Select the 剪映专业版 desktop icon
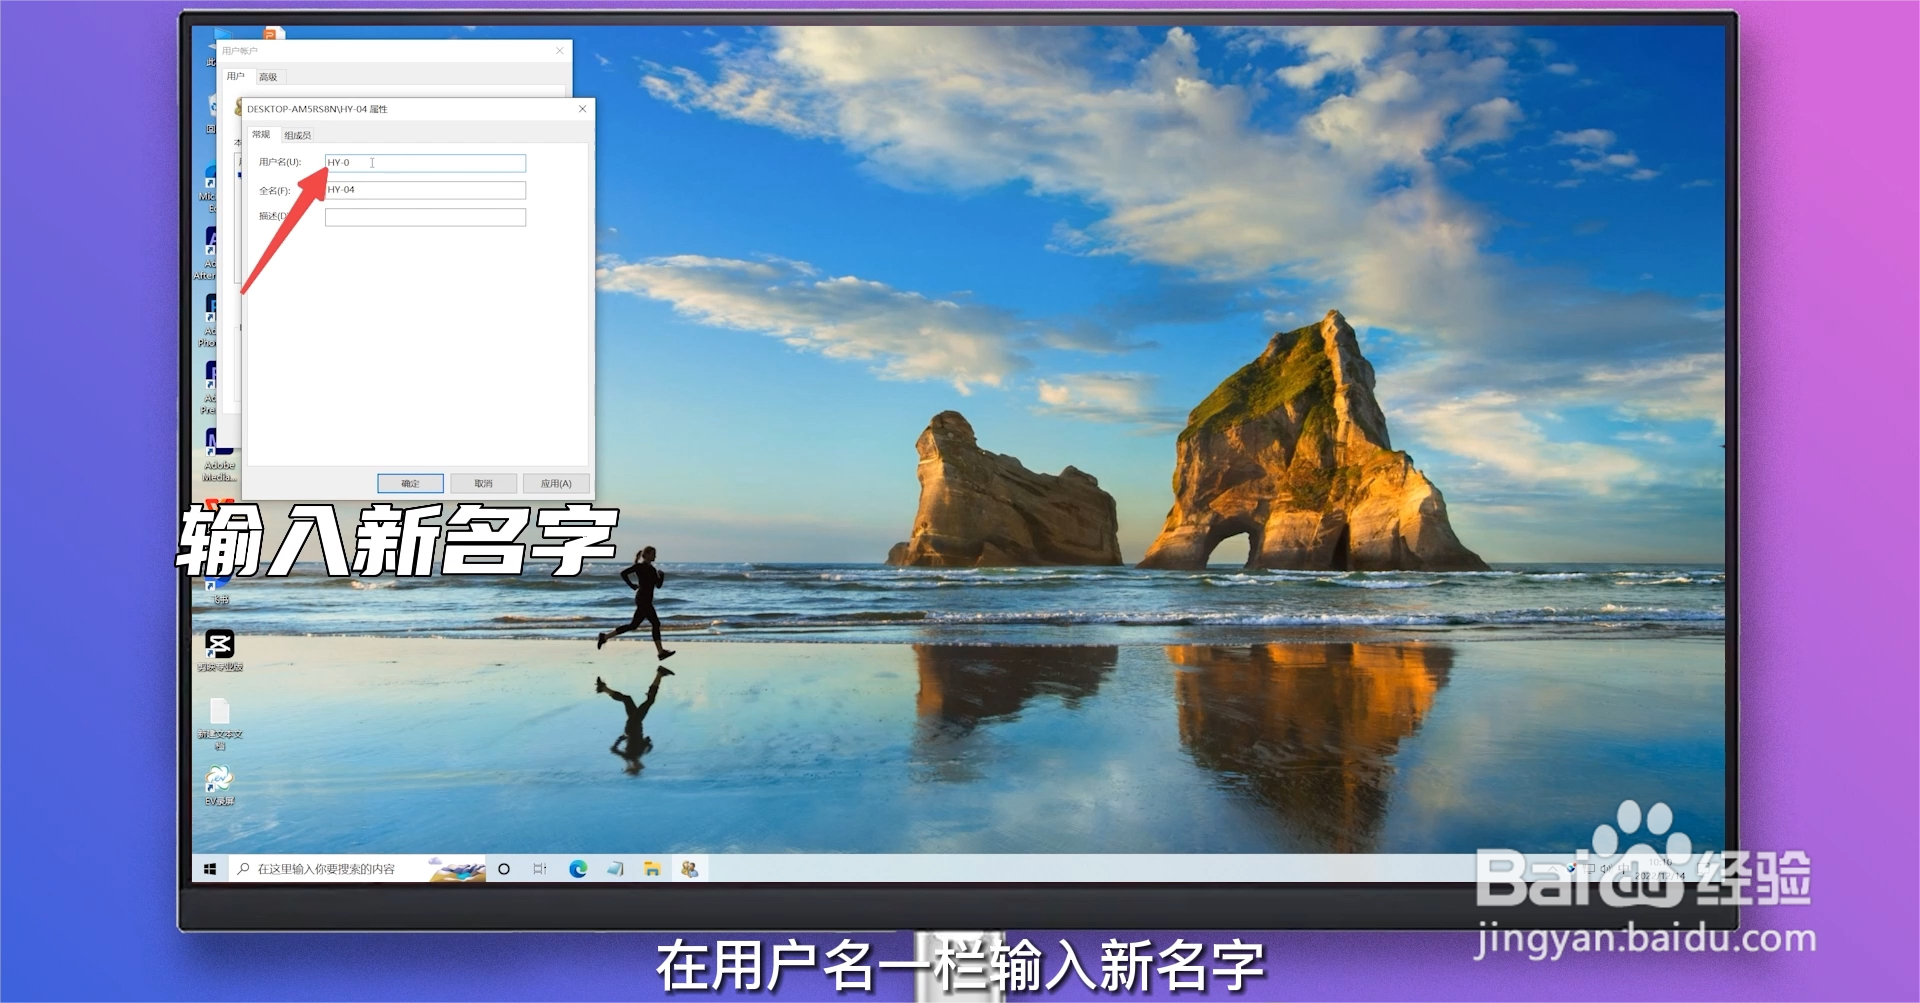Viewport: 1920px width, 1003px height. [x=220, y=650]
